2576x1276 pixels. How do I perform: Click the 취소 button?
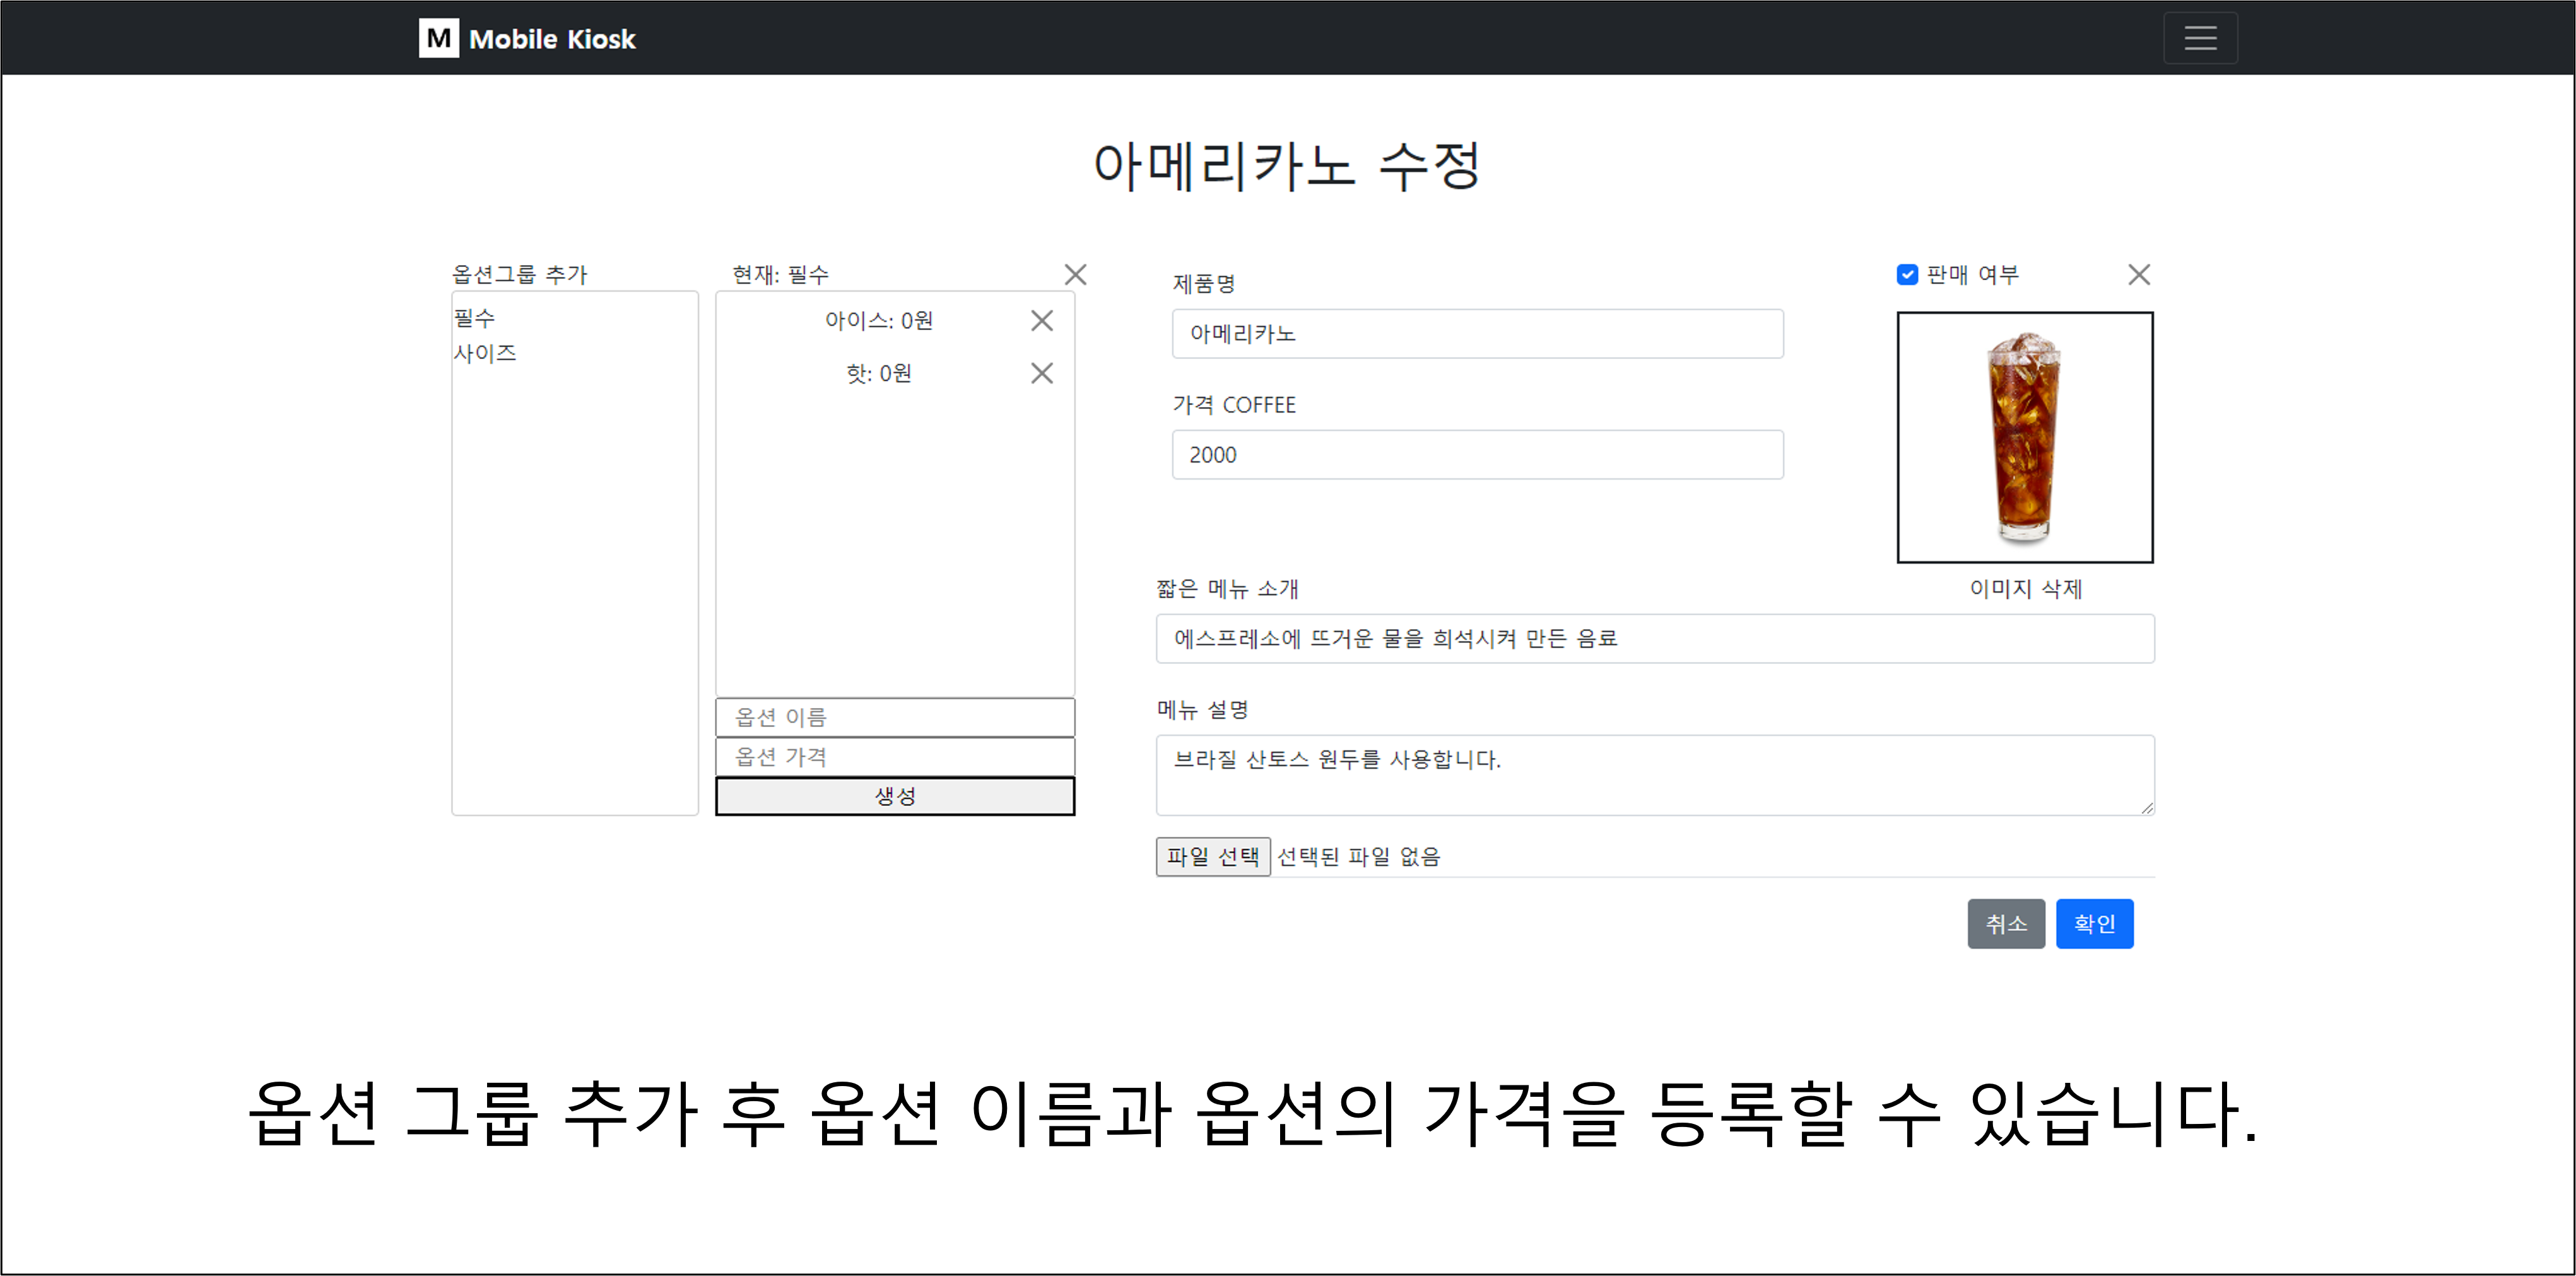click(2006, 924)
